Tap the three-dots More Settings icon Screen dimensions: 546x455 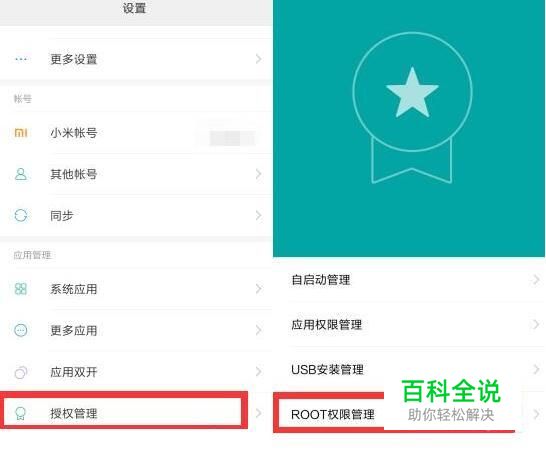point(21,59)
